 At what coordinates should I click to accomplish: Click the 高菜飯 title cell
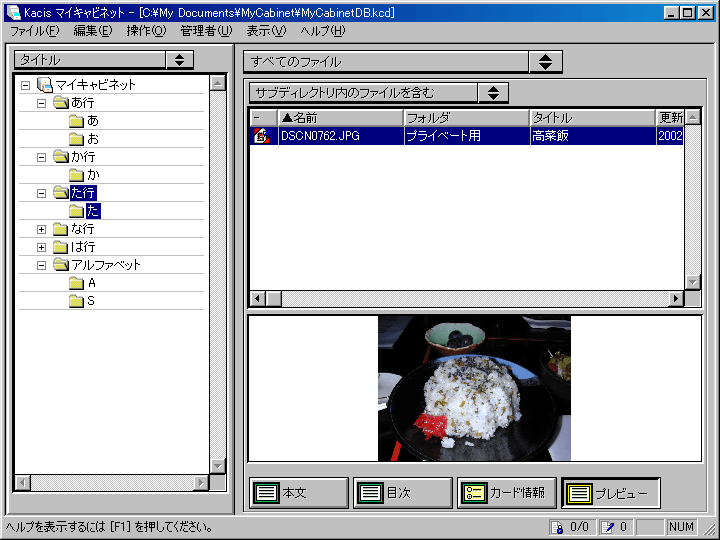[x=550, y=136]
